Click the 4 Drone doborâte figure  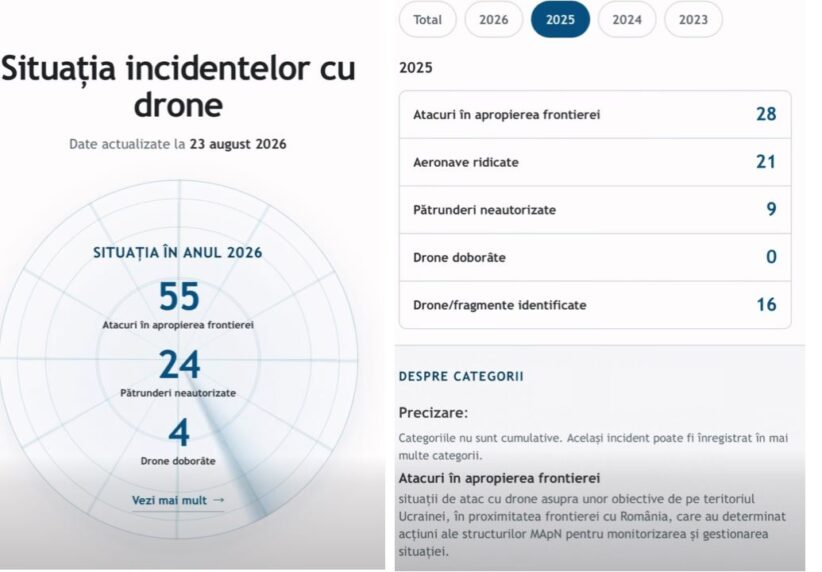[179, 433]
